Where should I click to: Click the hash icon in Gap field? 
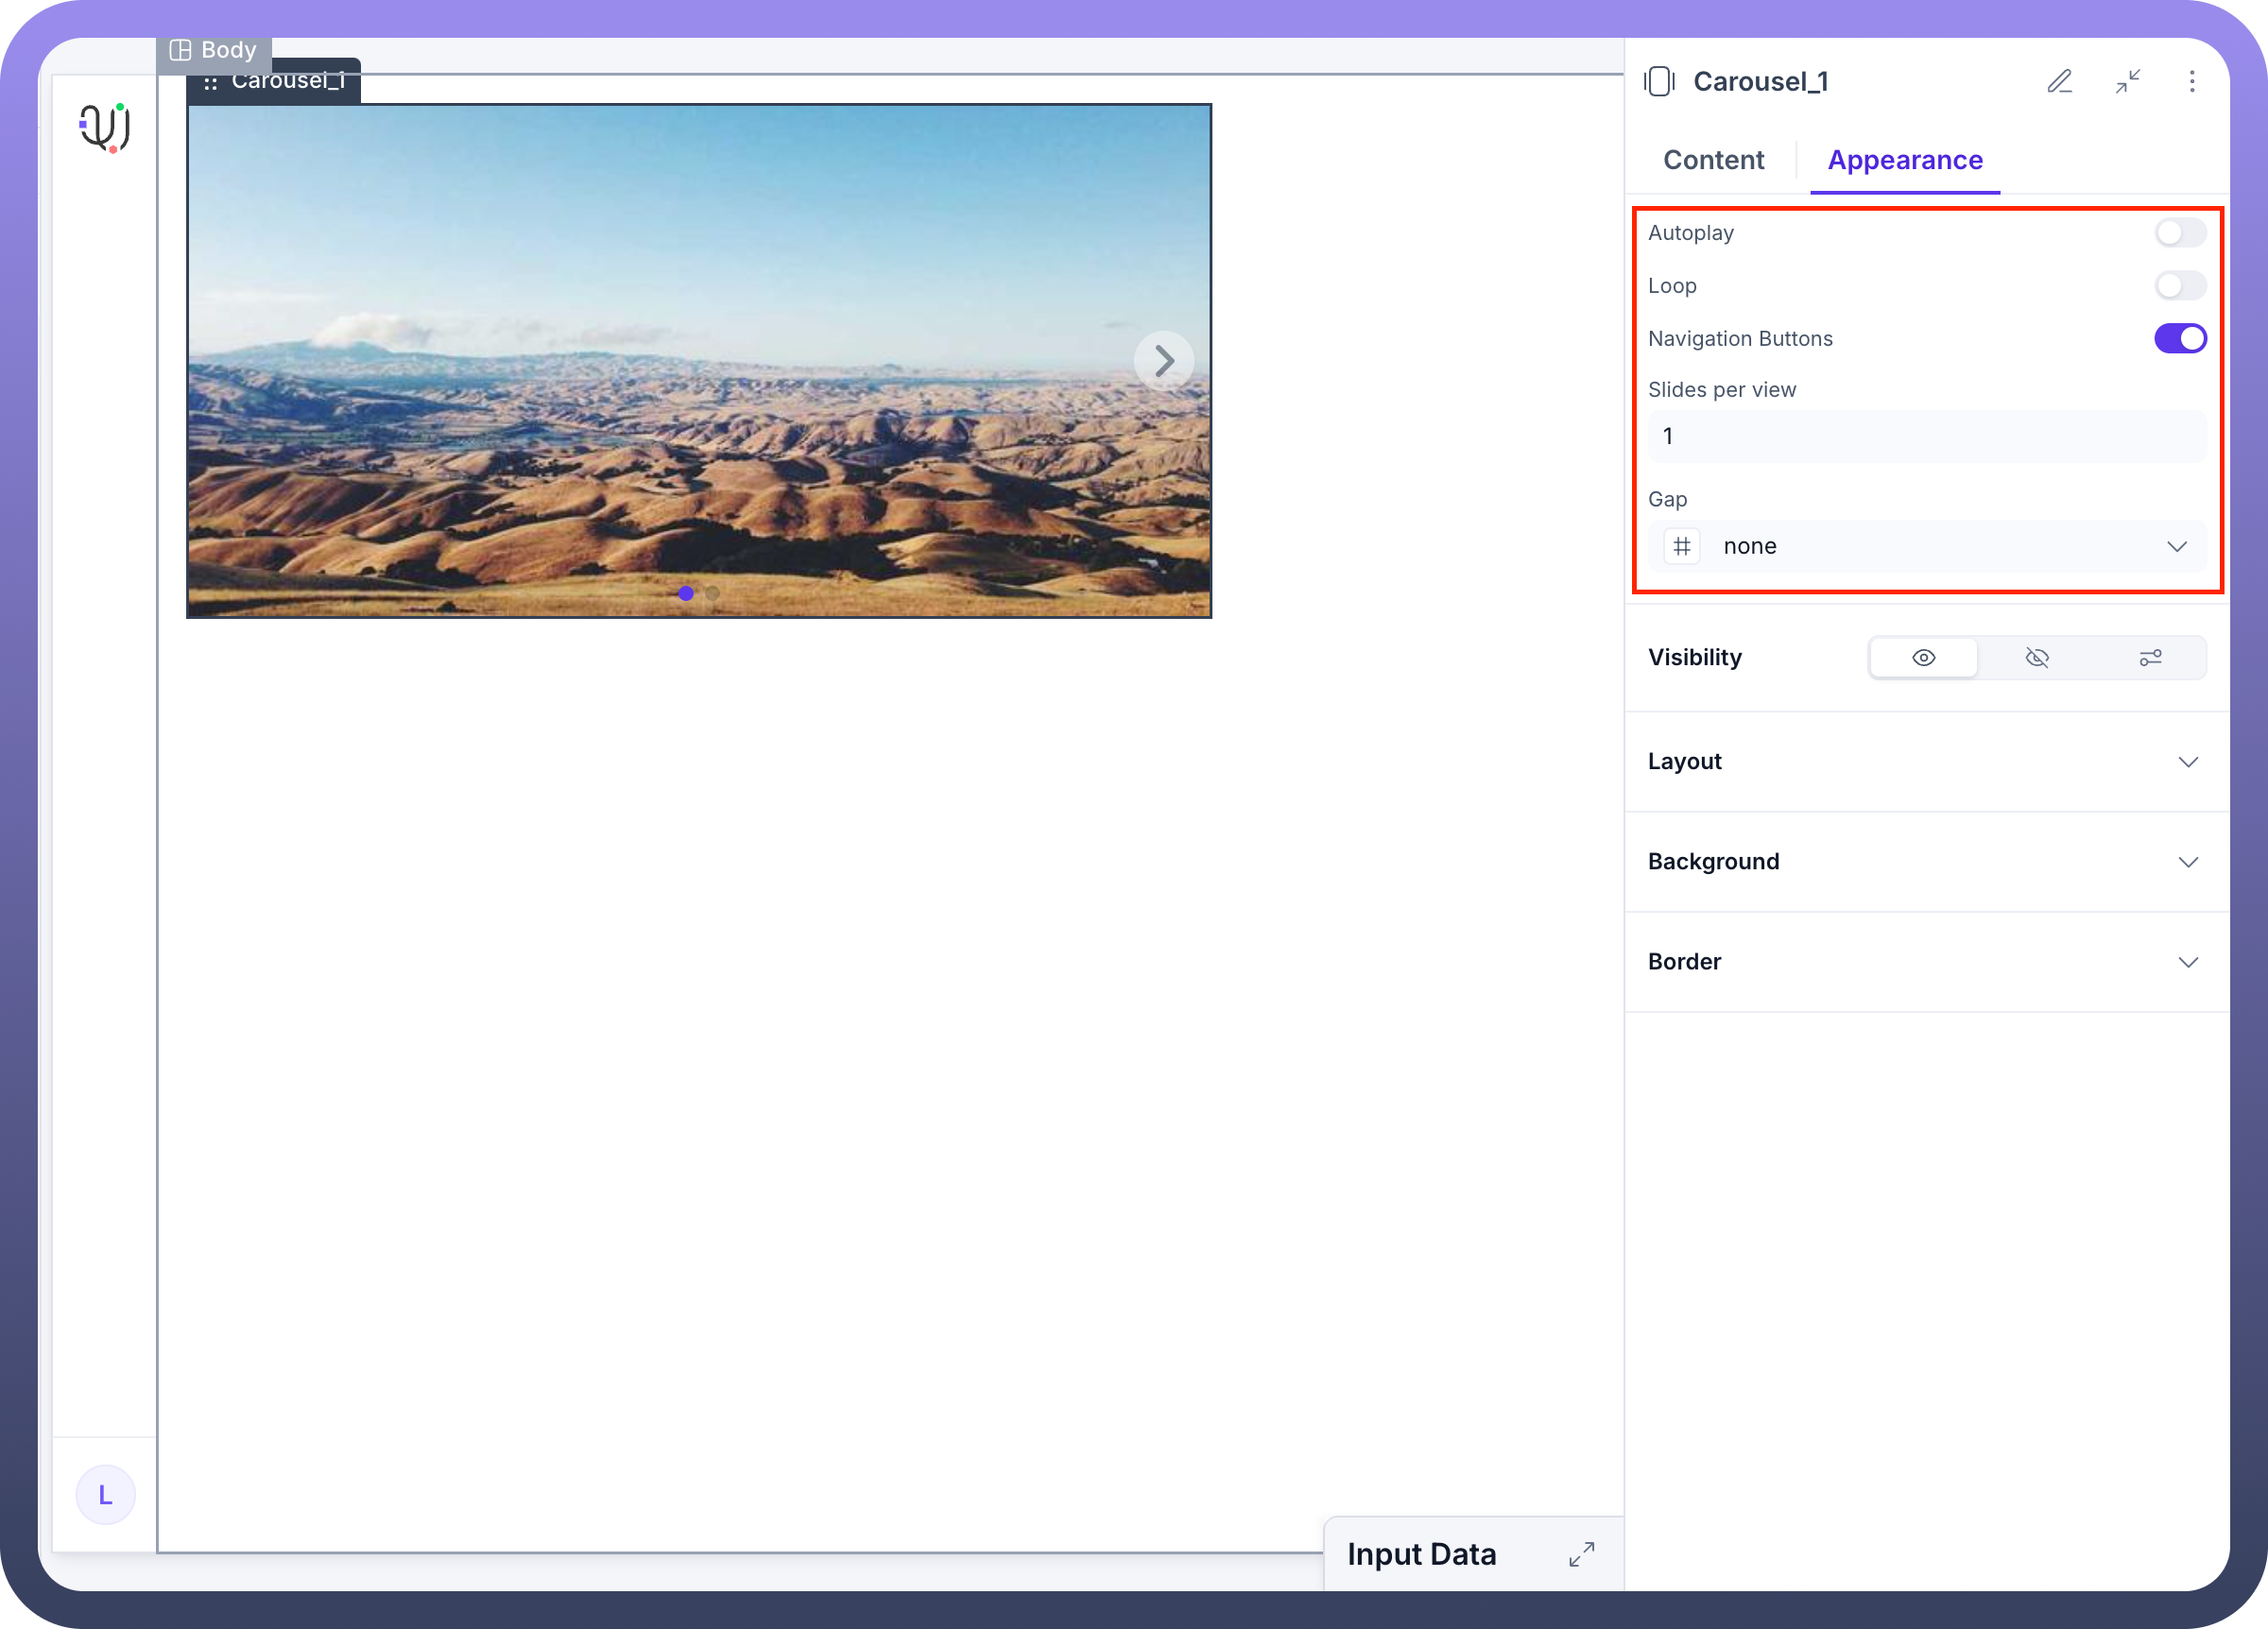pyautogui.click(x=1682, y=546)
